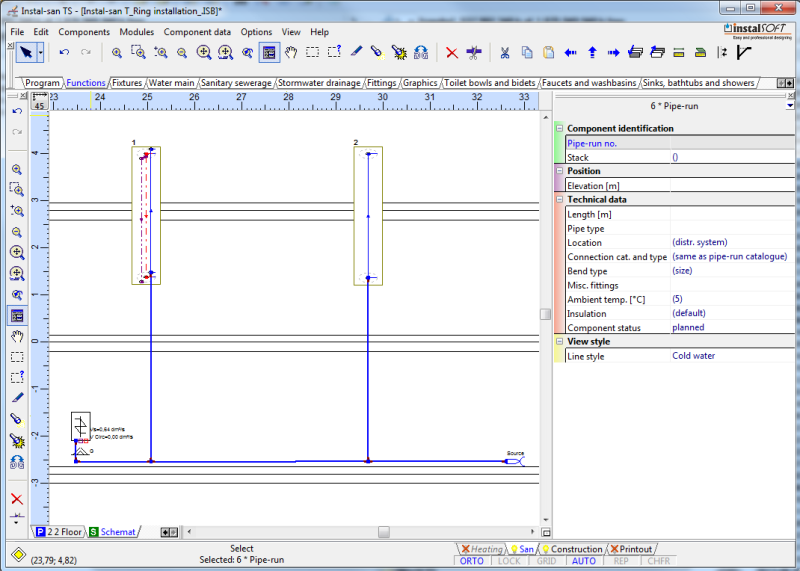The image size is (800, 571).
Task: Open the Component data menu
Action: [x=197, y=32]
